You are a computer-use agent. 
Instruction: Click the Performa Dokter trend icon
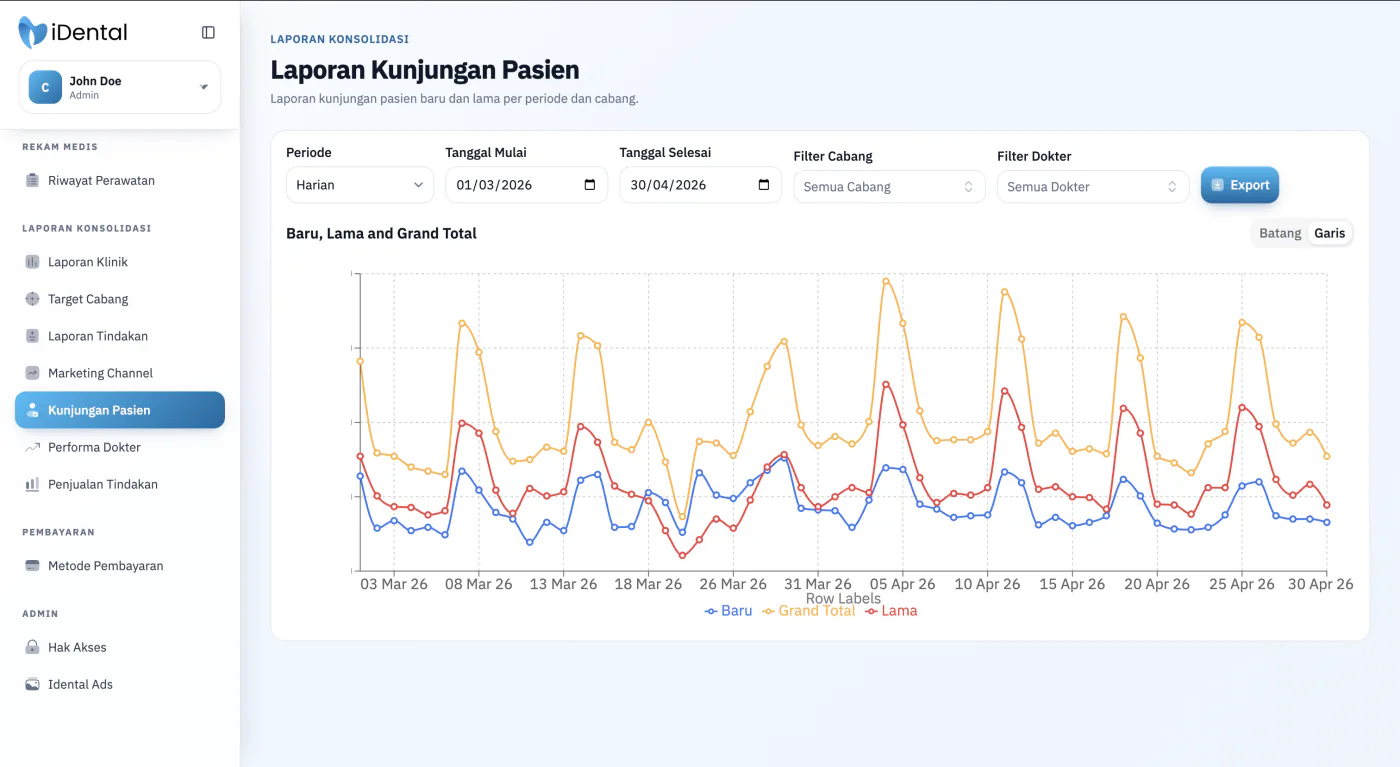pyautogui.click(x=32, y=447)
